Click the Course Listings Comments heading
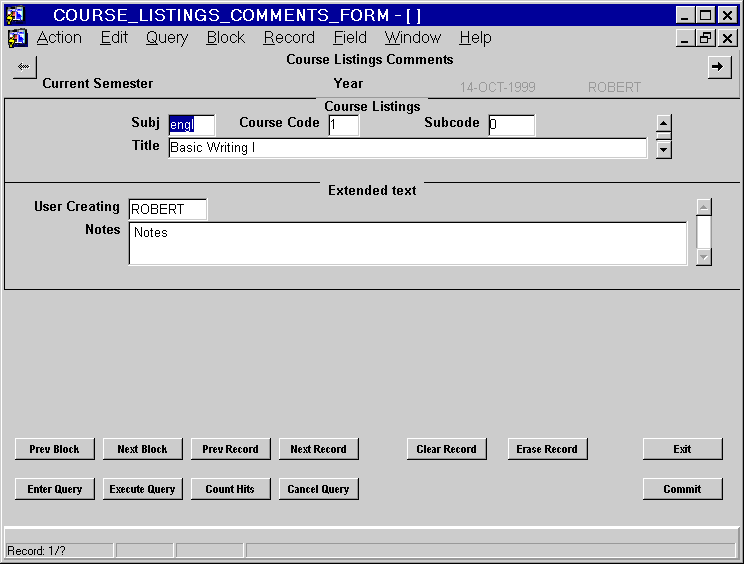 (x=370, y=59)
